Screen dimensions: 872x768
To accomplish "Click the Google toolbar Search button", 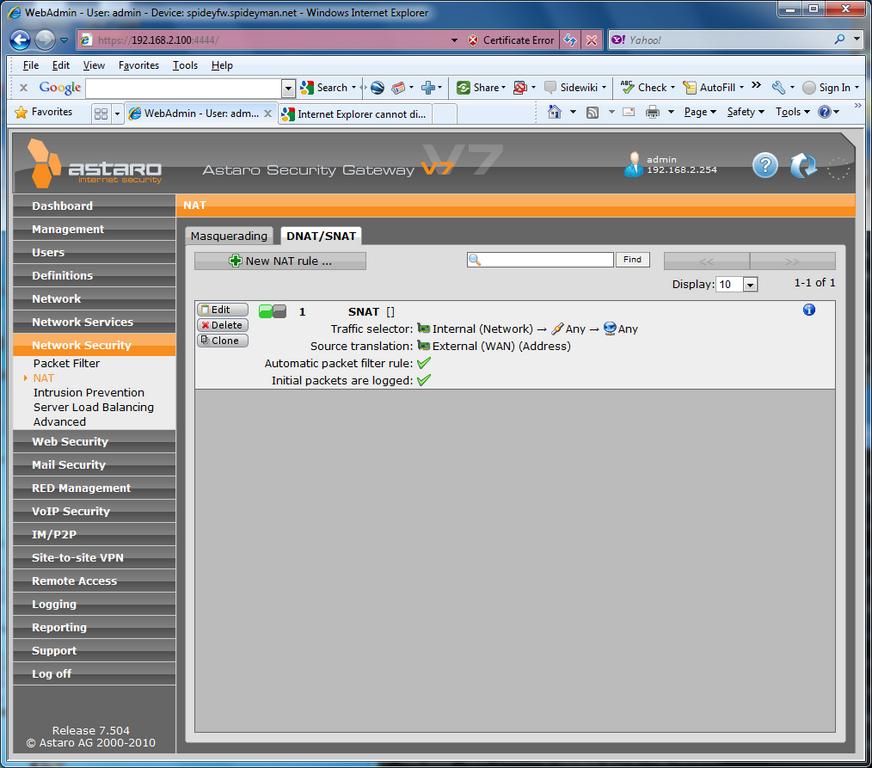I will [328, 87].
